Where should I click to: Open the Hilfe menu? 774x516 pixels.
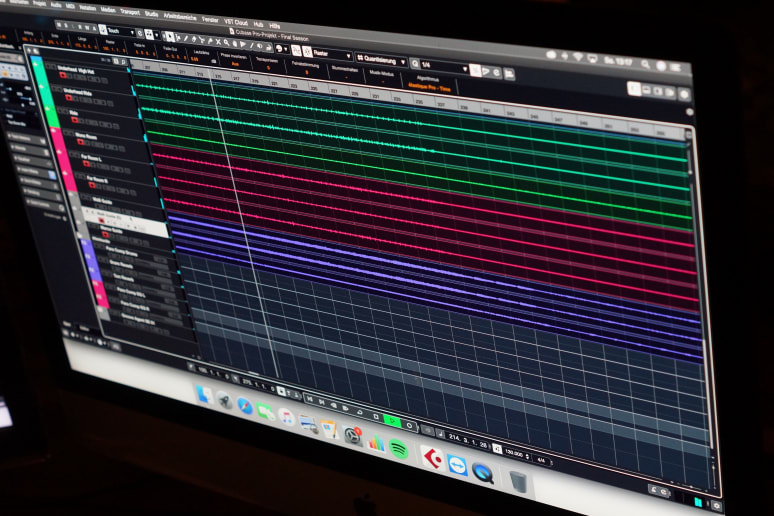274,26
